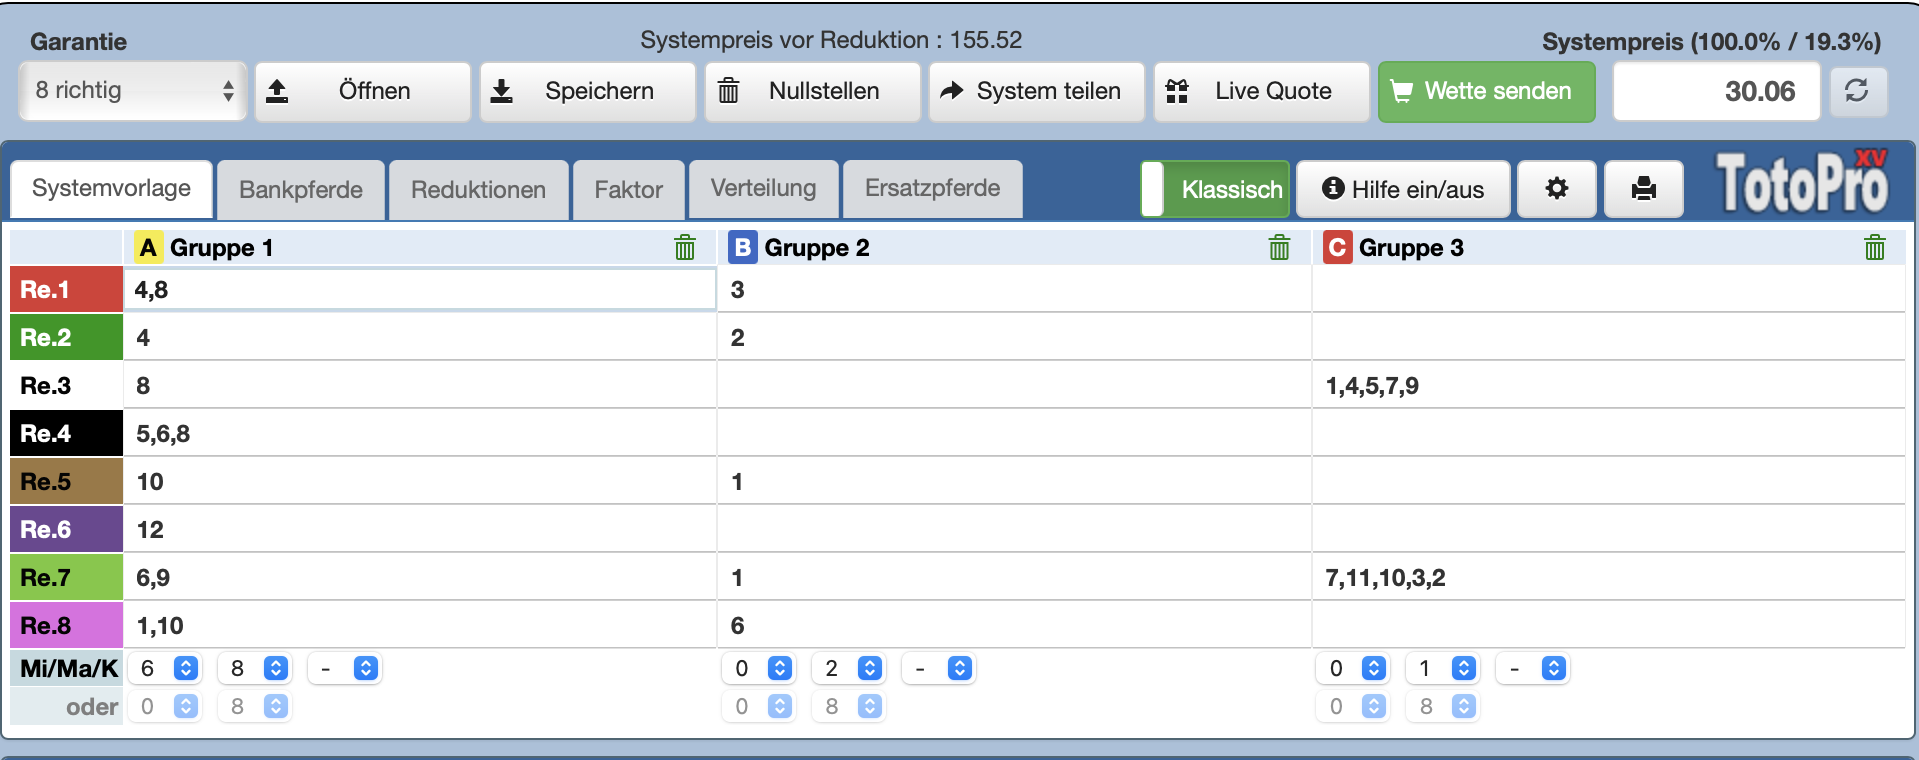Send the bet with Wette senden
The image size is (1919, 760).
1486,91
